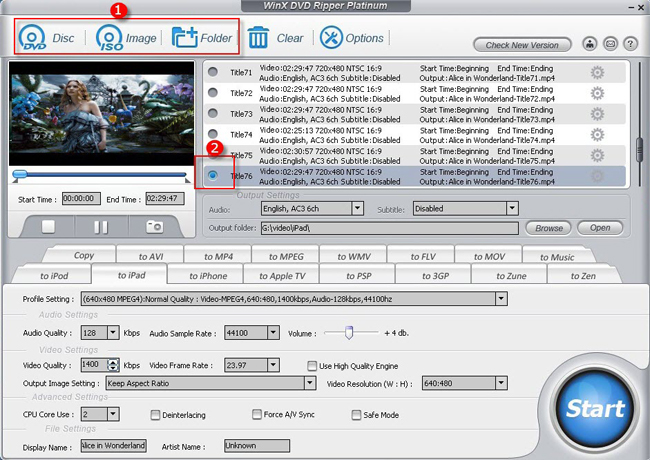The width and height of the screenshot is (650, 460).
Task: Open Output Image Setting dropdown
Action: 310,383
